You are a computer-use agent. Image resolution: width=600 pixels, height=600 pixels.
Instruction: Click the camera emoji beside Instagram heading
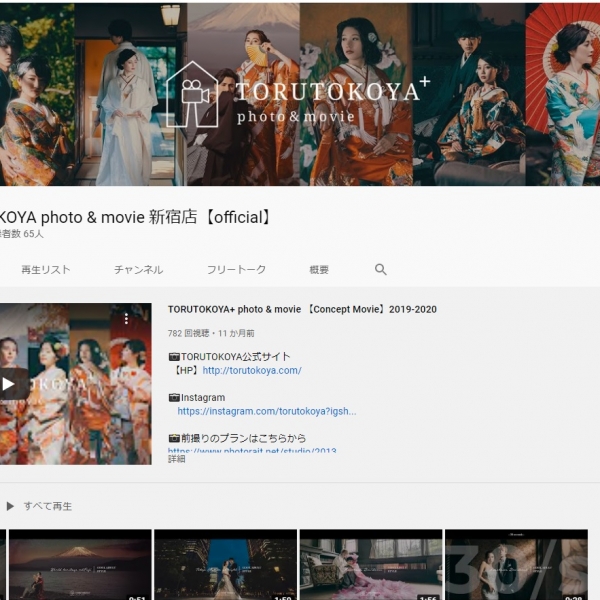pyautogui.click(x=174, y=398)
